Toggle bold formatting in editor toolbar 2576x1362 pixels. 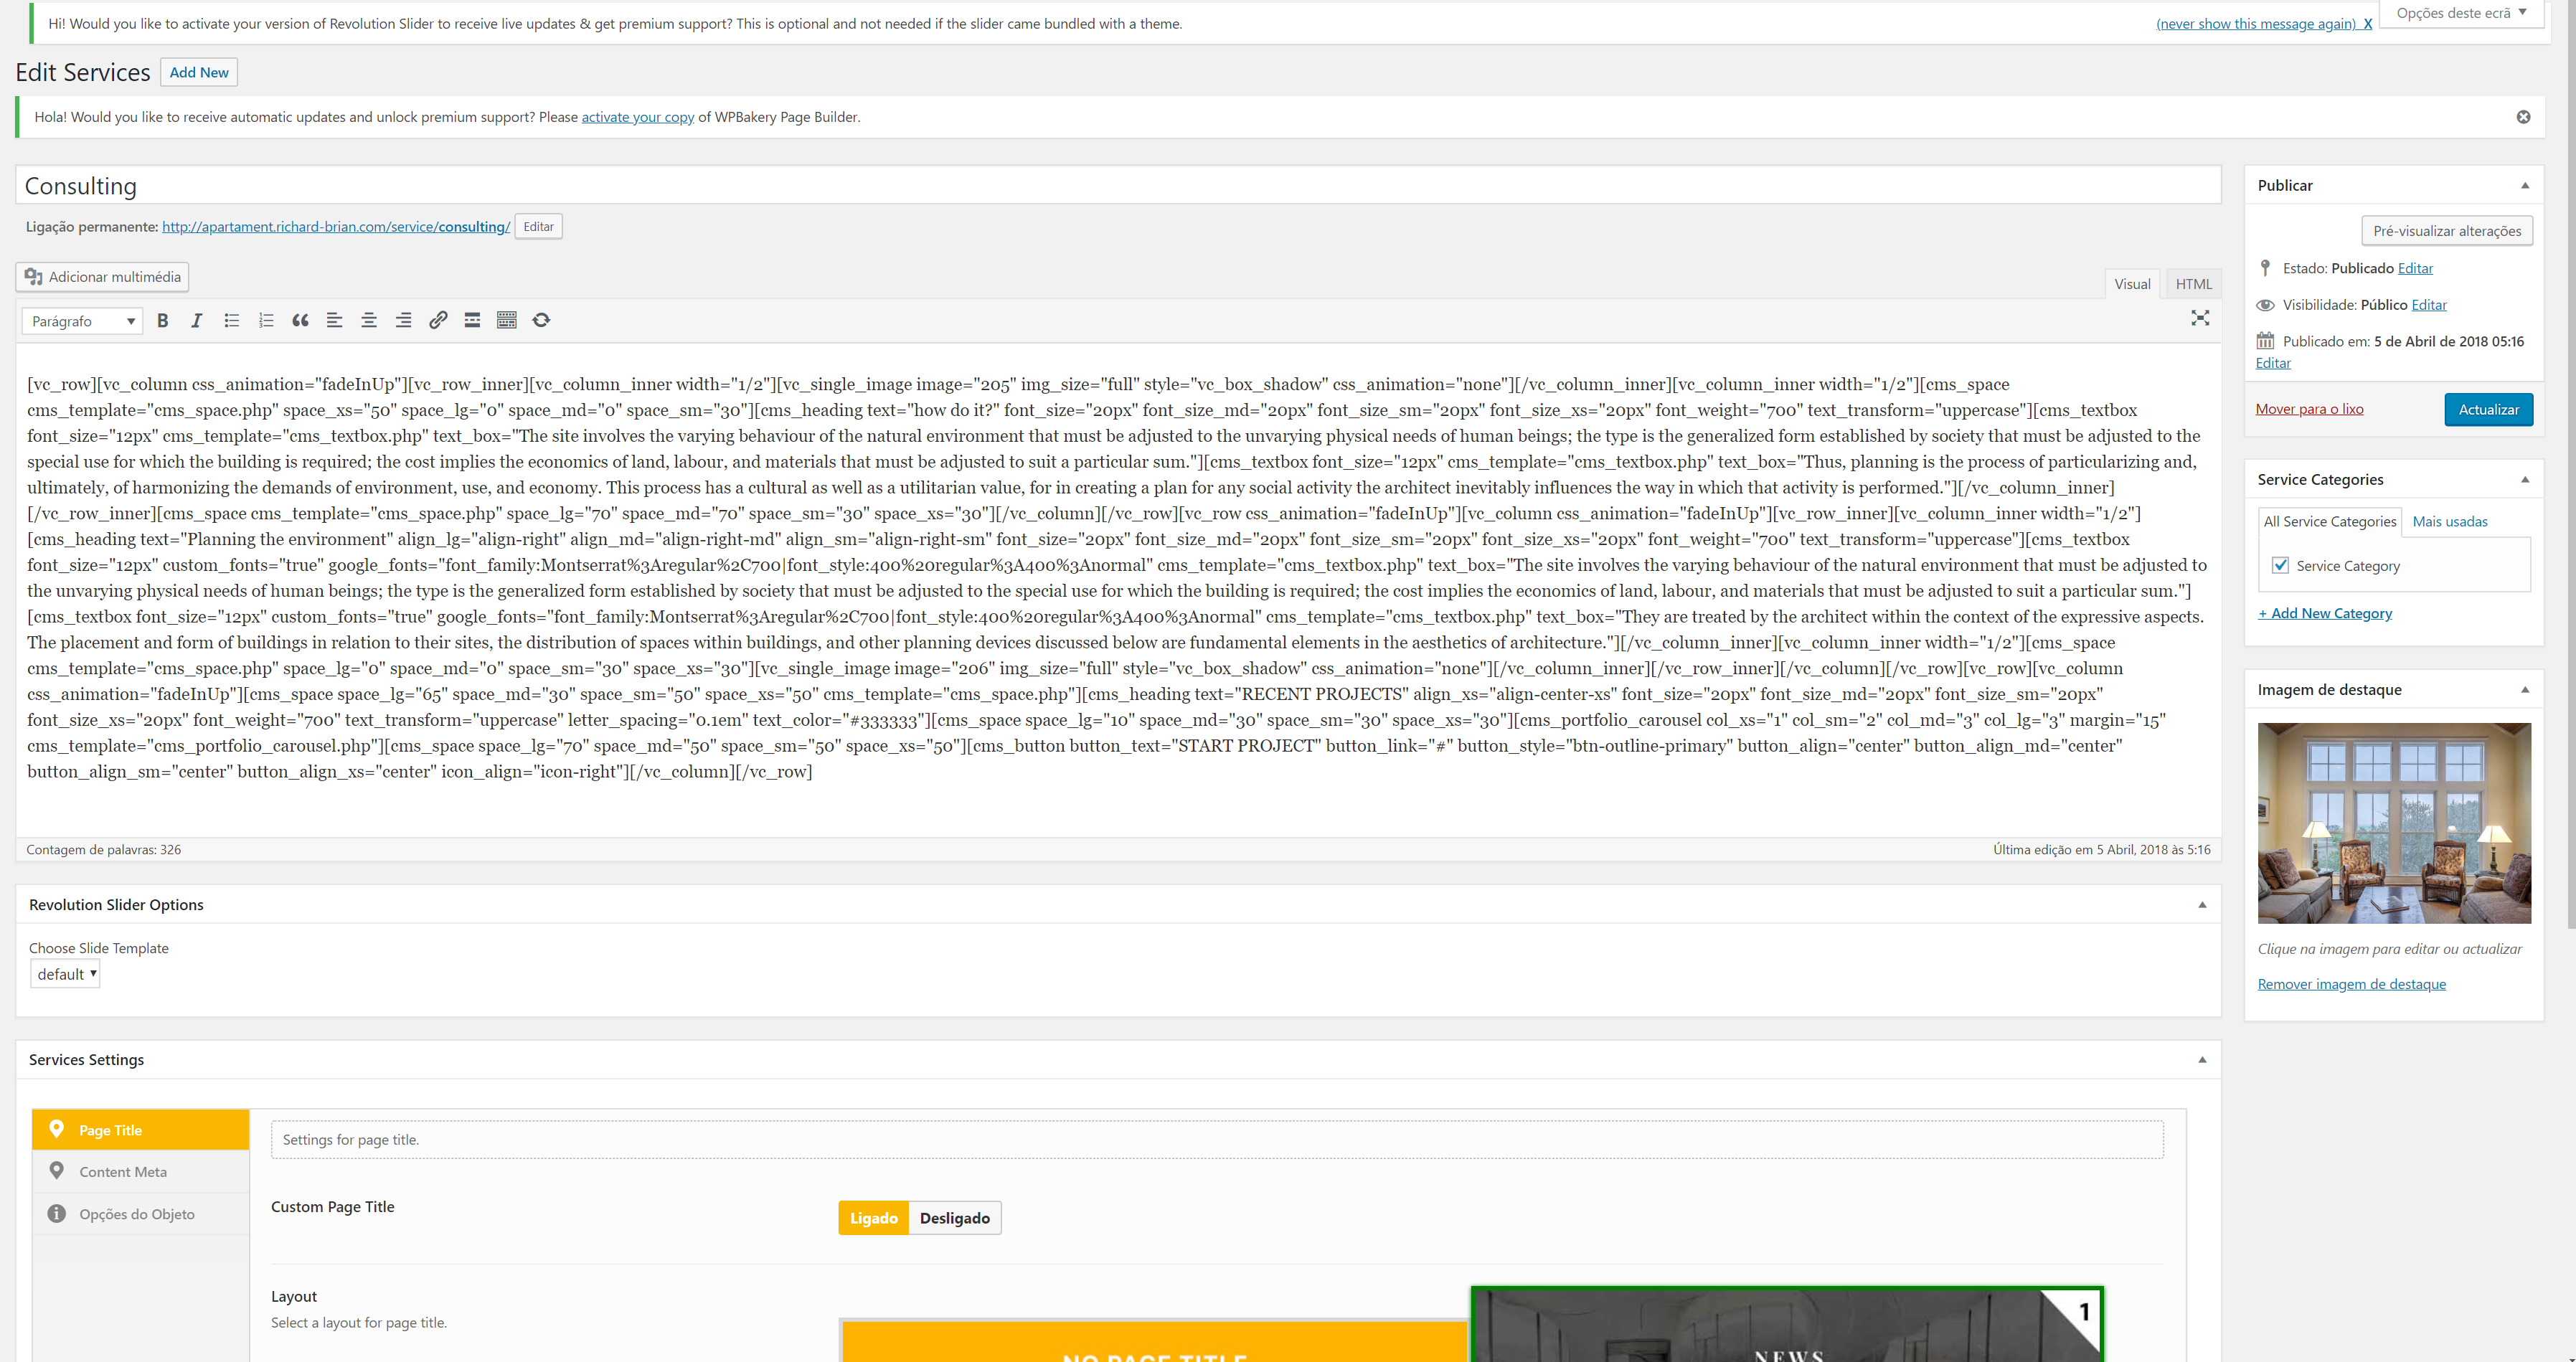coord(163,320)
